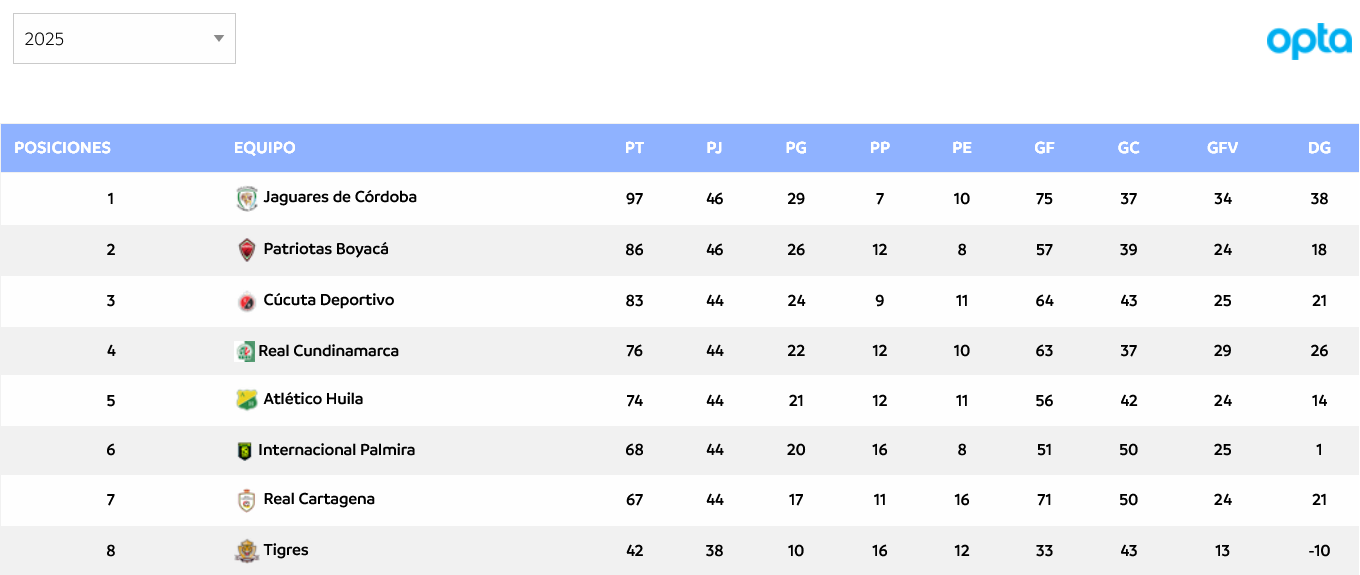Click the Jaguares de Córdoba team crest
Screen dimensions: 1360x575
247,198
